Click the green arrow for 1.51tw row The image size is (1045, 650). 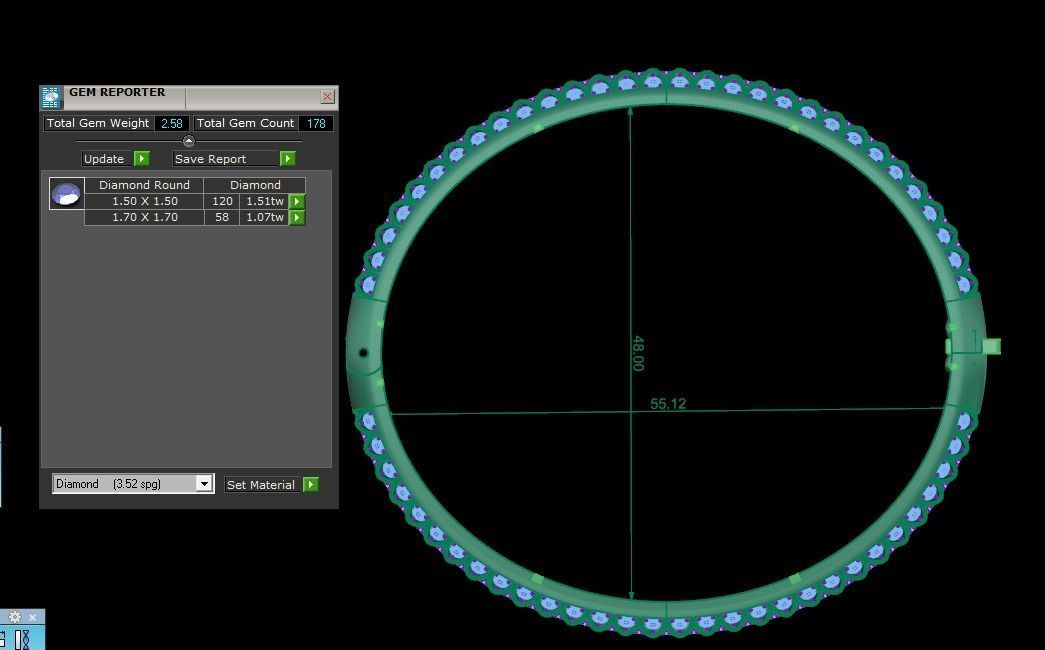(297, 201)
